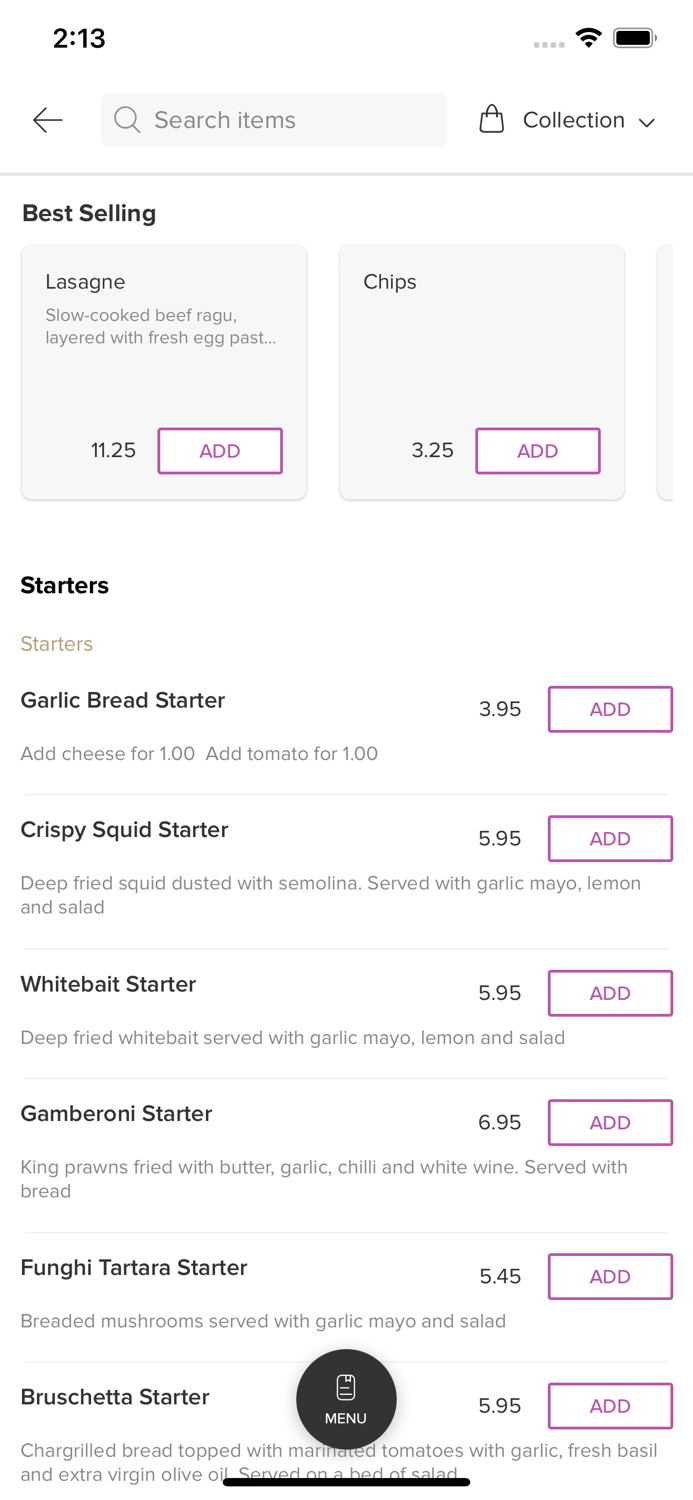Image resolution: width=693 pixels, height=1500 pixels.
Task: Open Gamberoni Starter item details
Action: coord(117,1114)
